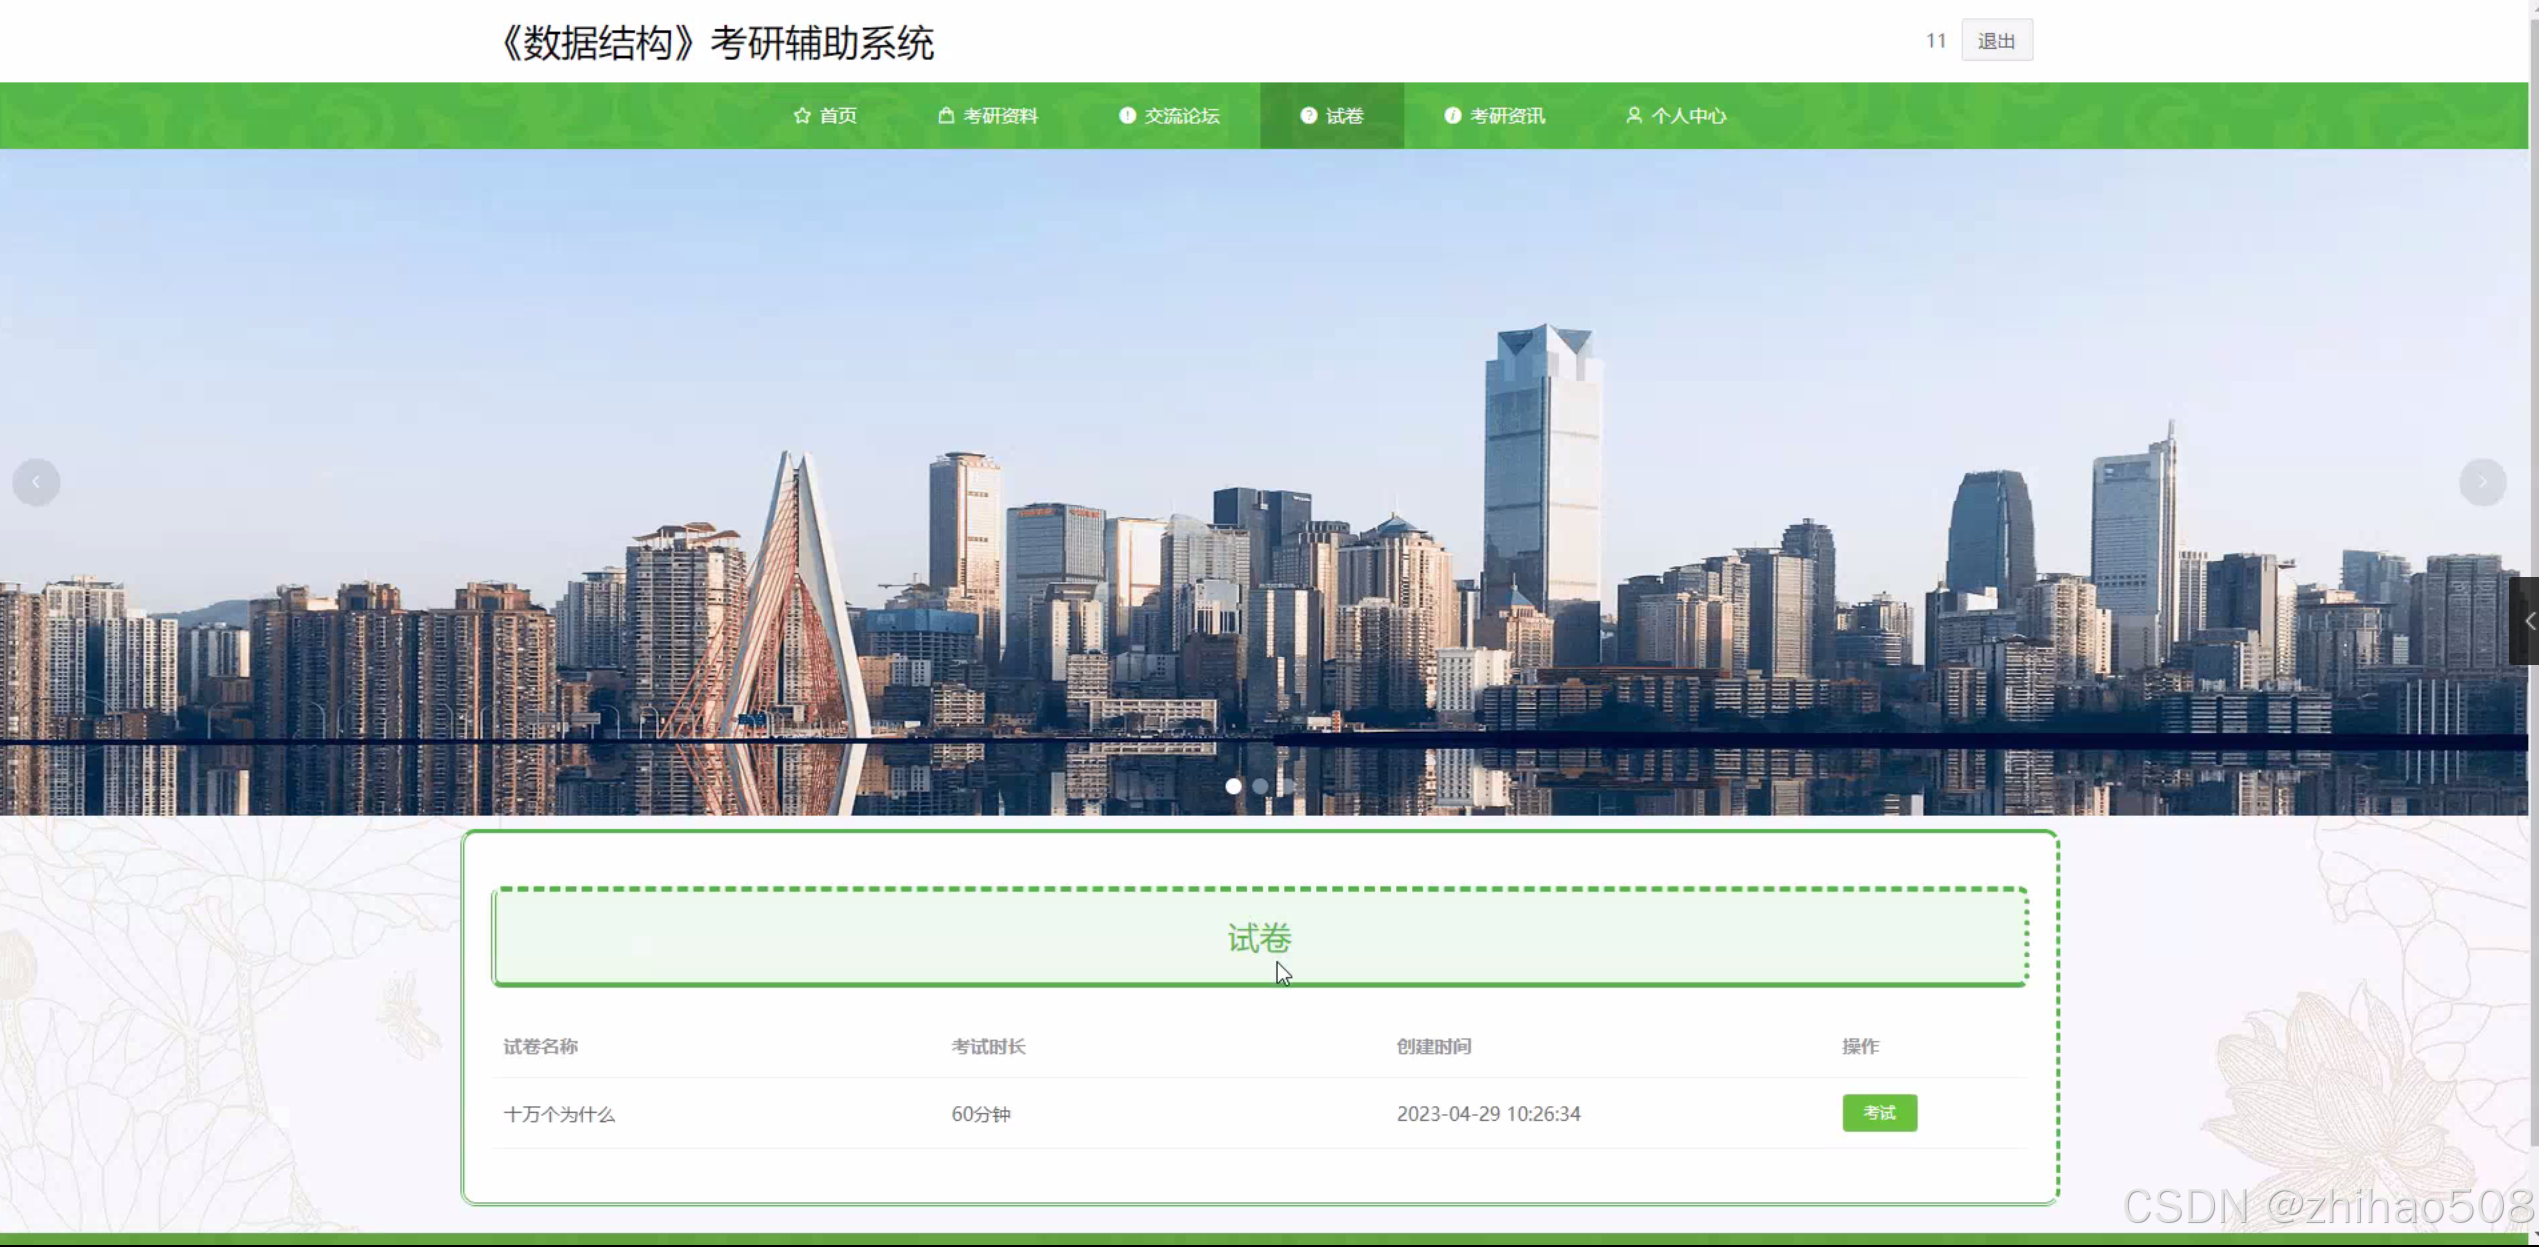The image size is (2539, 1247).
Task: Click the star icon beside 首页
Action: point(801,116)
